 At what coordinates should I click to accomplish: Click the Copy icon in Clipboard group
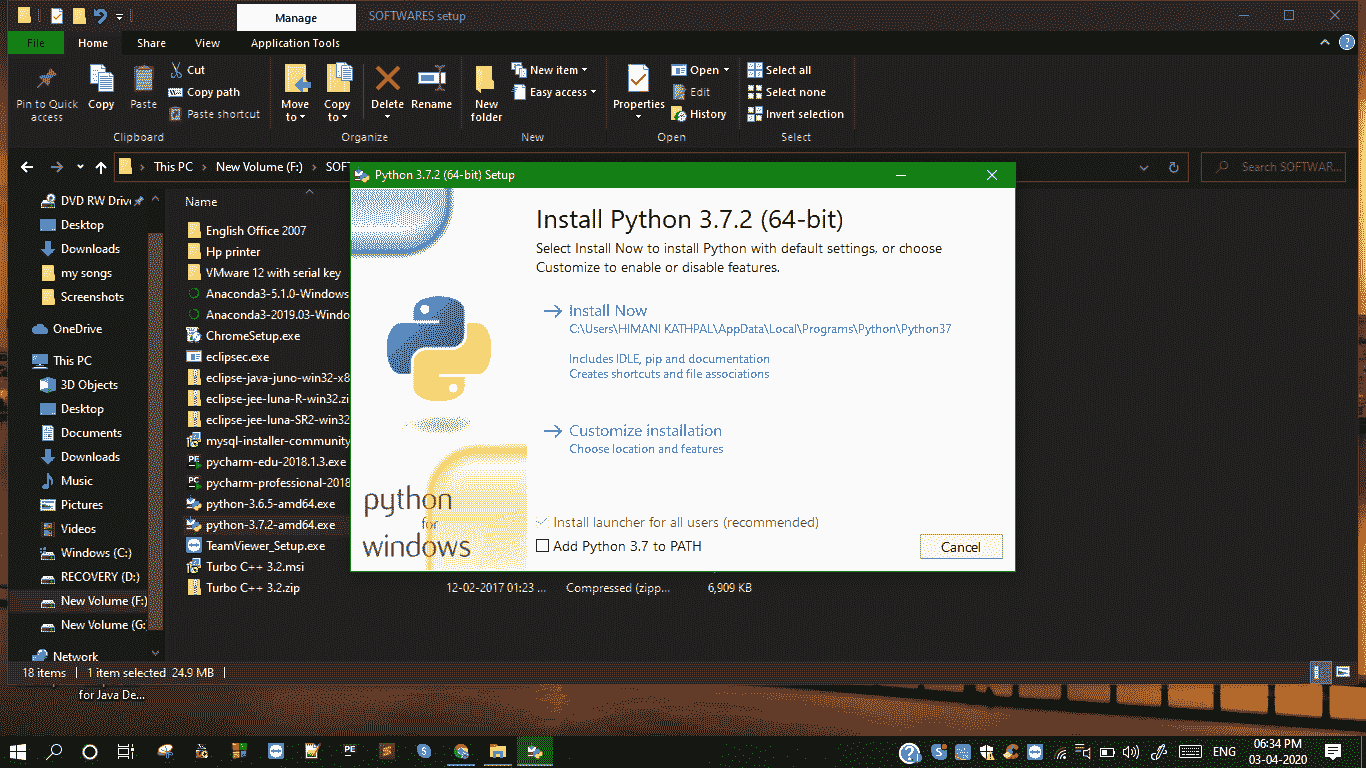(101, 88)
